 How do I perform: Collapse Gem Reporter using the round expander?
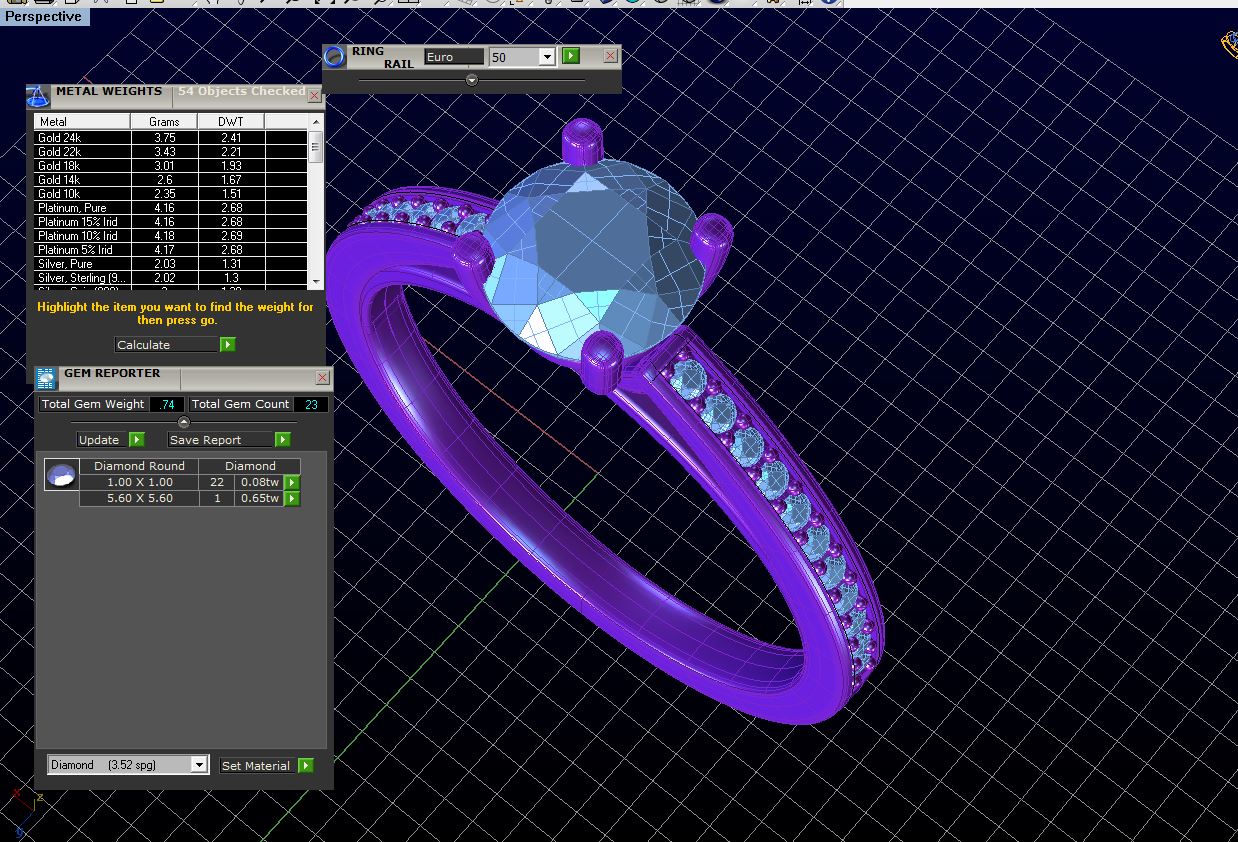coord(183,422)
